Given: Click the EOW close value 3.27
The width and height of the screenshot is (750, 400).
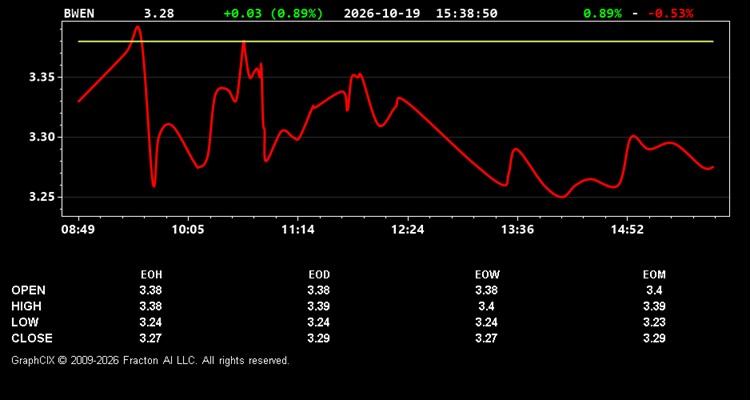Looking at the screenshot, I should (486, 338).
